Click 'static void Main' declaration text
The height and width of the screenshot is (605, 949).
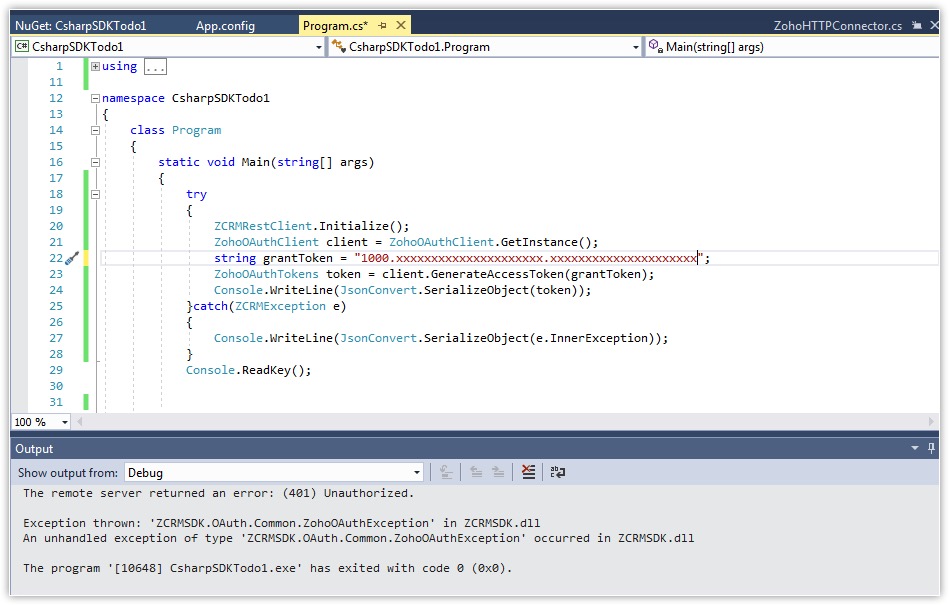[214, 162]
